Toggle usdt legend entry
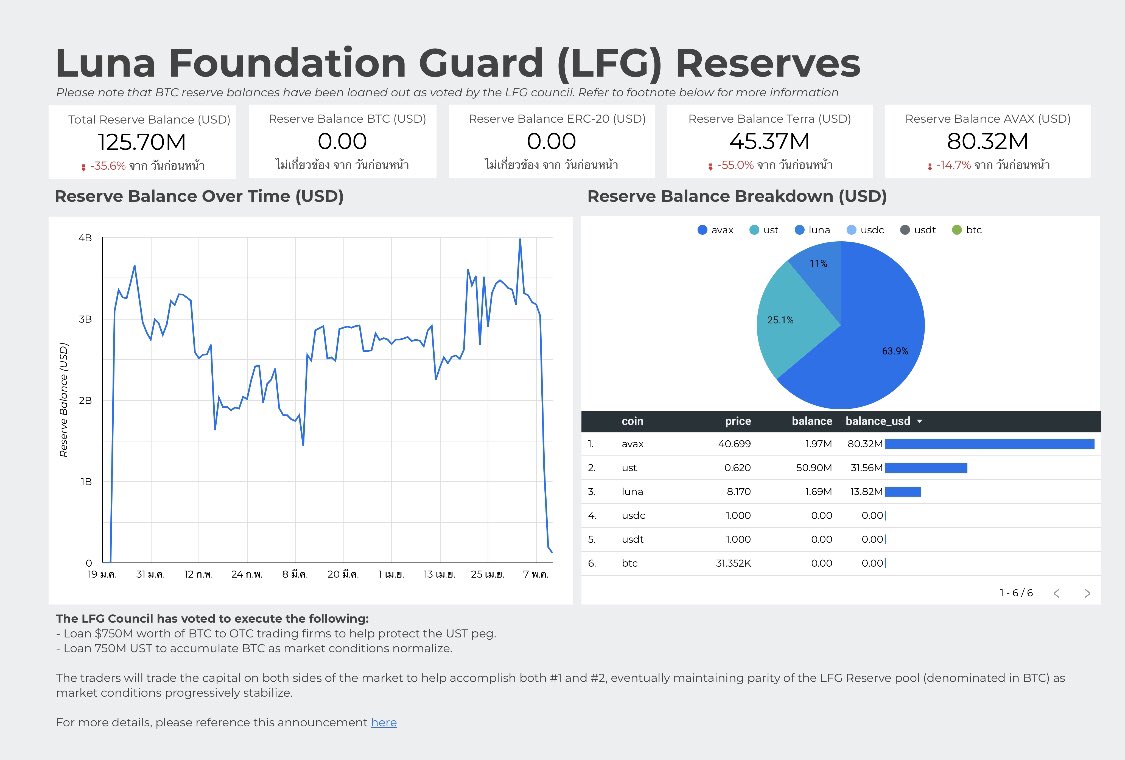Viewport: 1125px width, 760px height. 918,230
